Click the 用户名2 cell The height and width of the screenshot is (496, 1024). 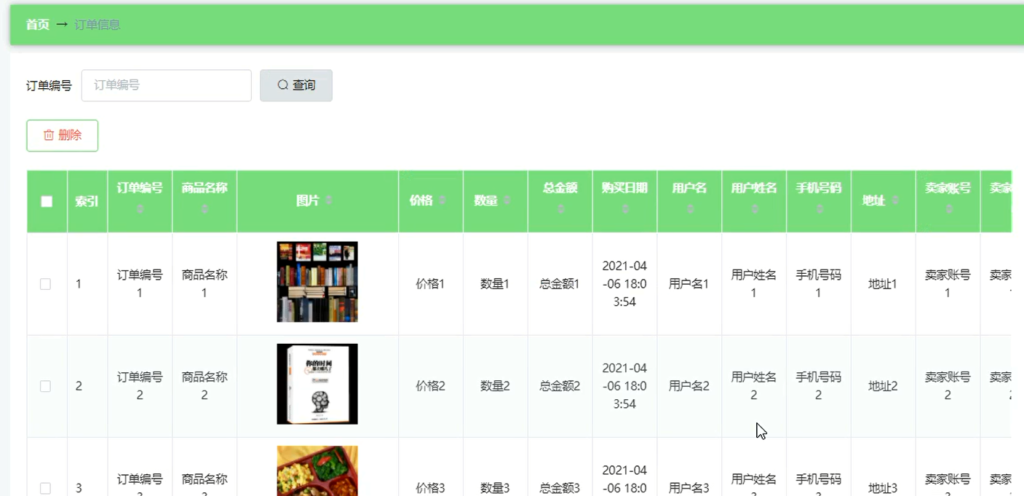[689, 386]
